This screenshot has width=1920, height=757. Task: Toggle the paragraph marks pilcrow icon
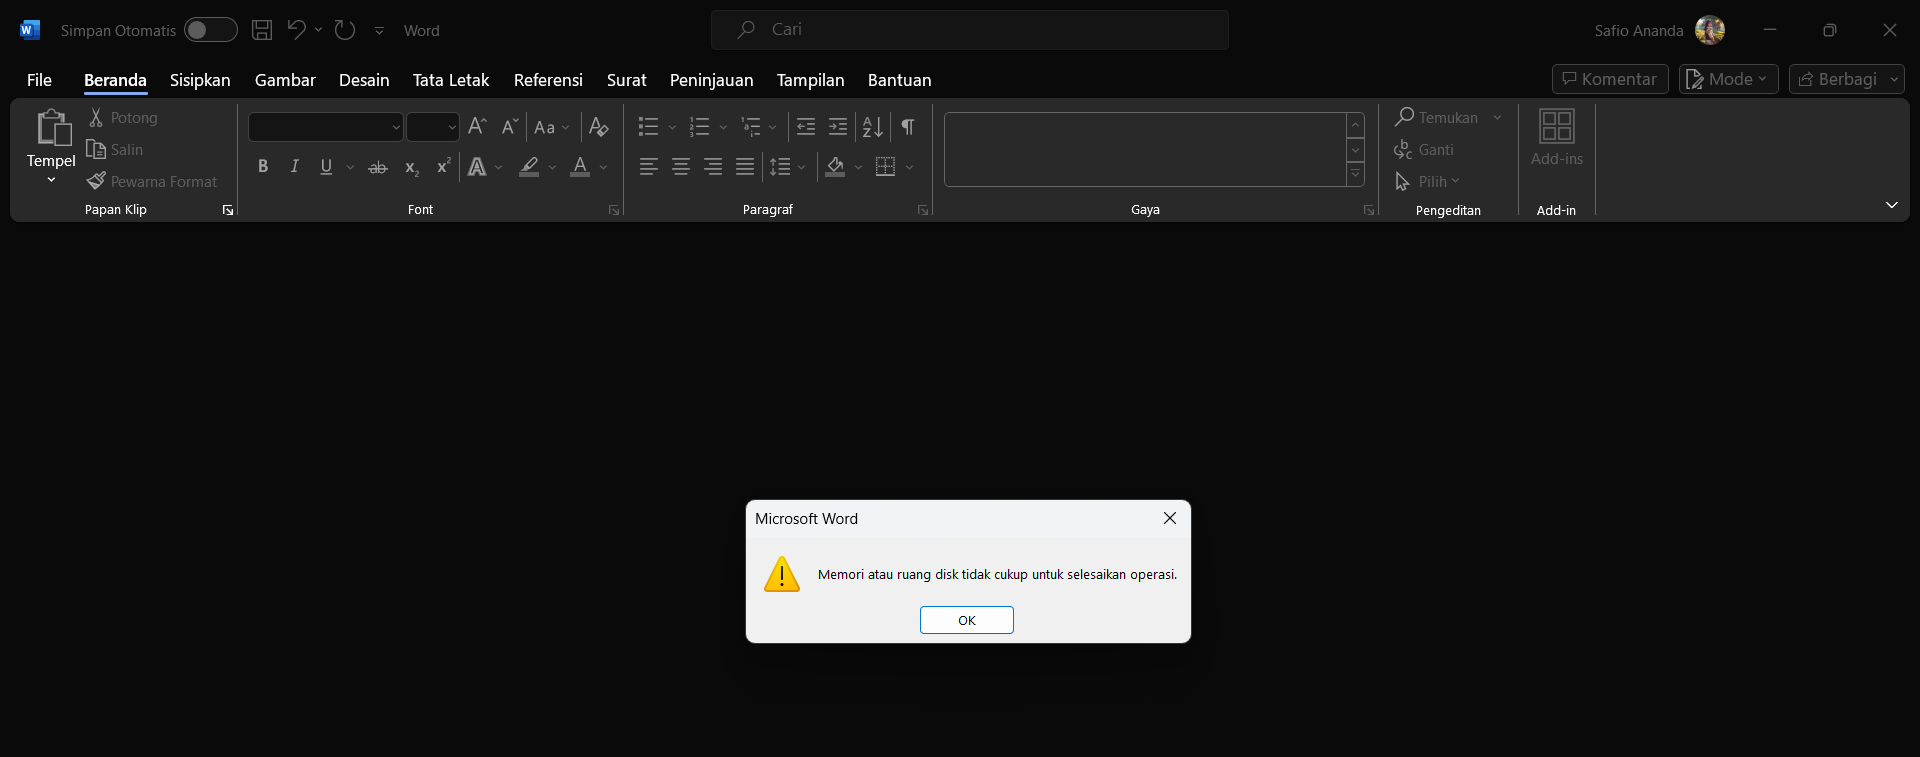[908, 127]
